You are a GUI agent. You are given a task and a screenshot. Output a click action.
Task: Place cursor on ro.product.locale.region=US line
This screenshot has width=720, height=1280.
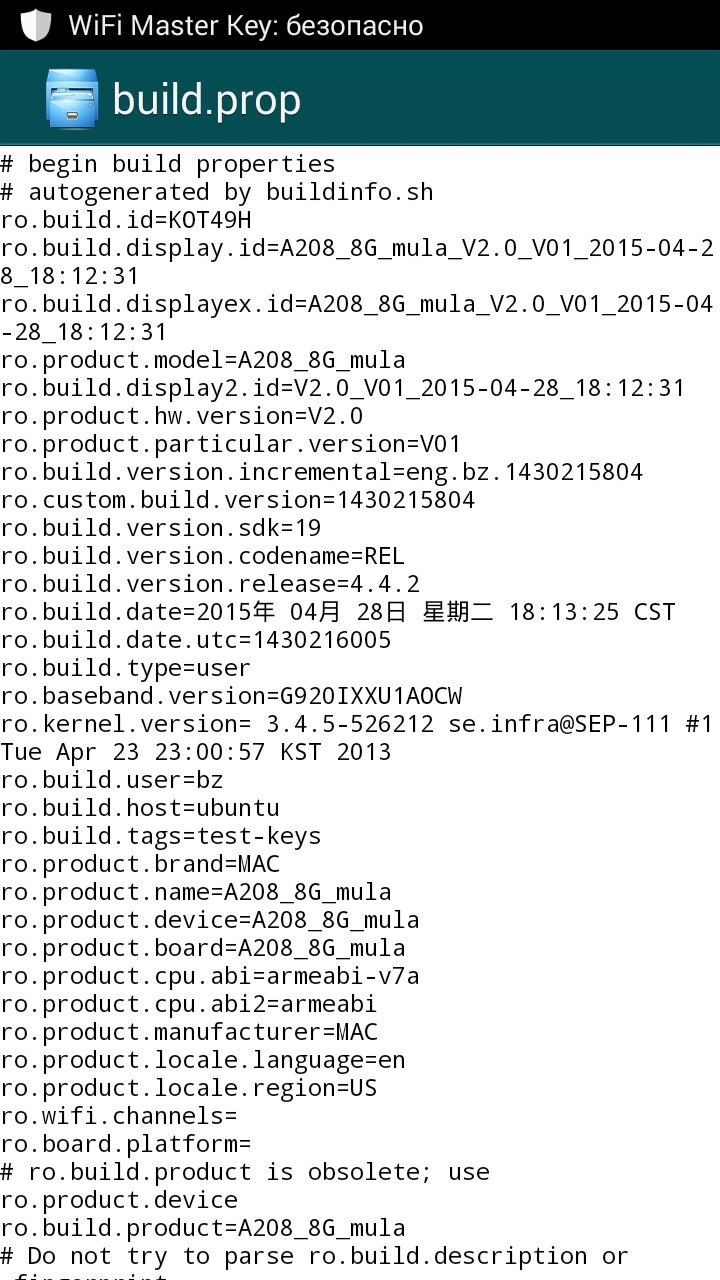[189, 1087]
